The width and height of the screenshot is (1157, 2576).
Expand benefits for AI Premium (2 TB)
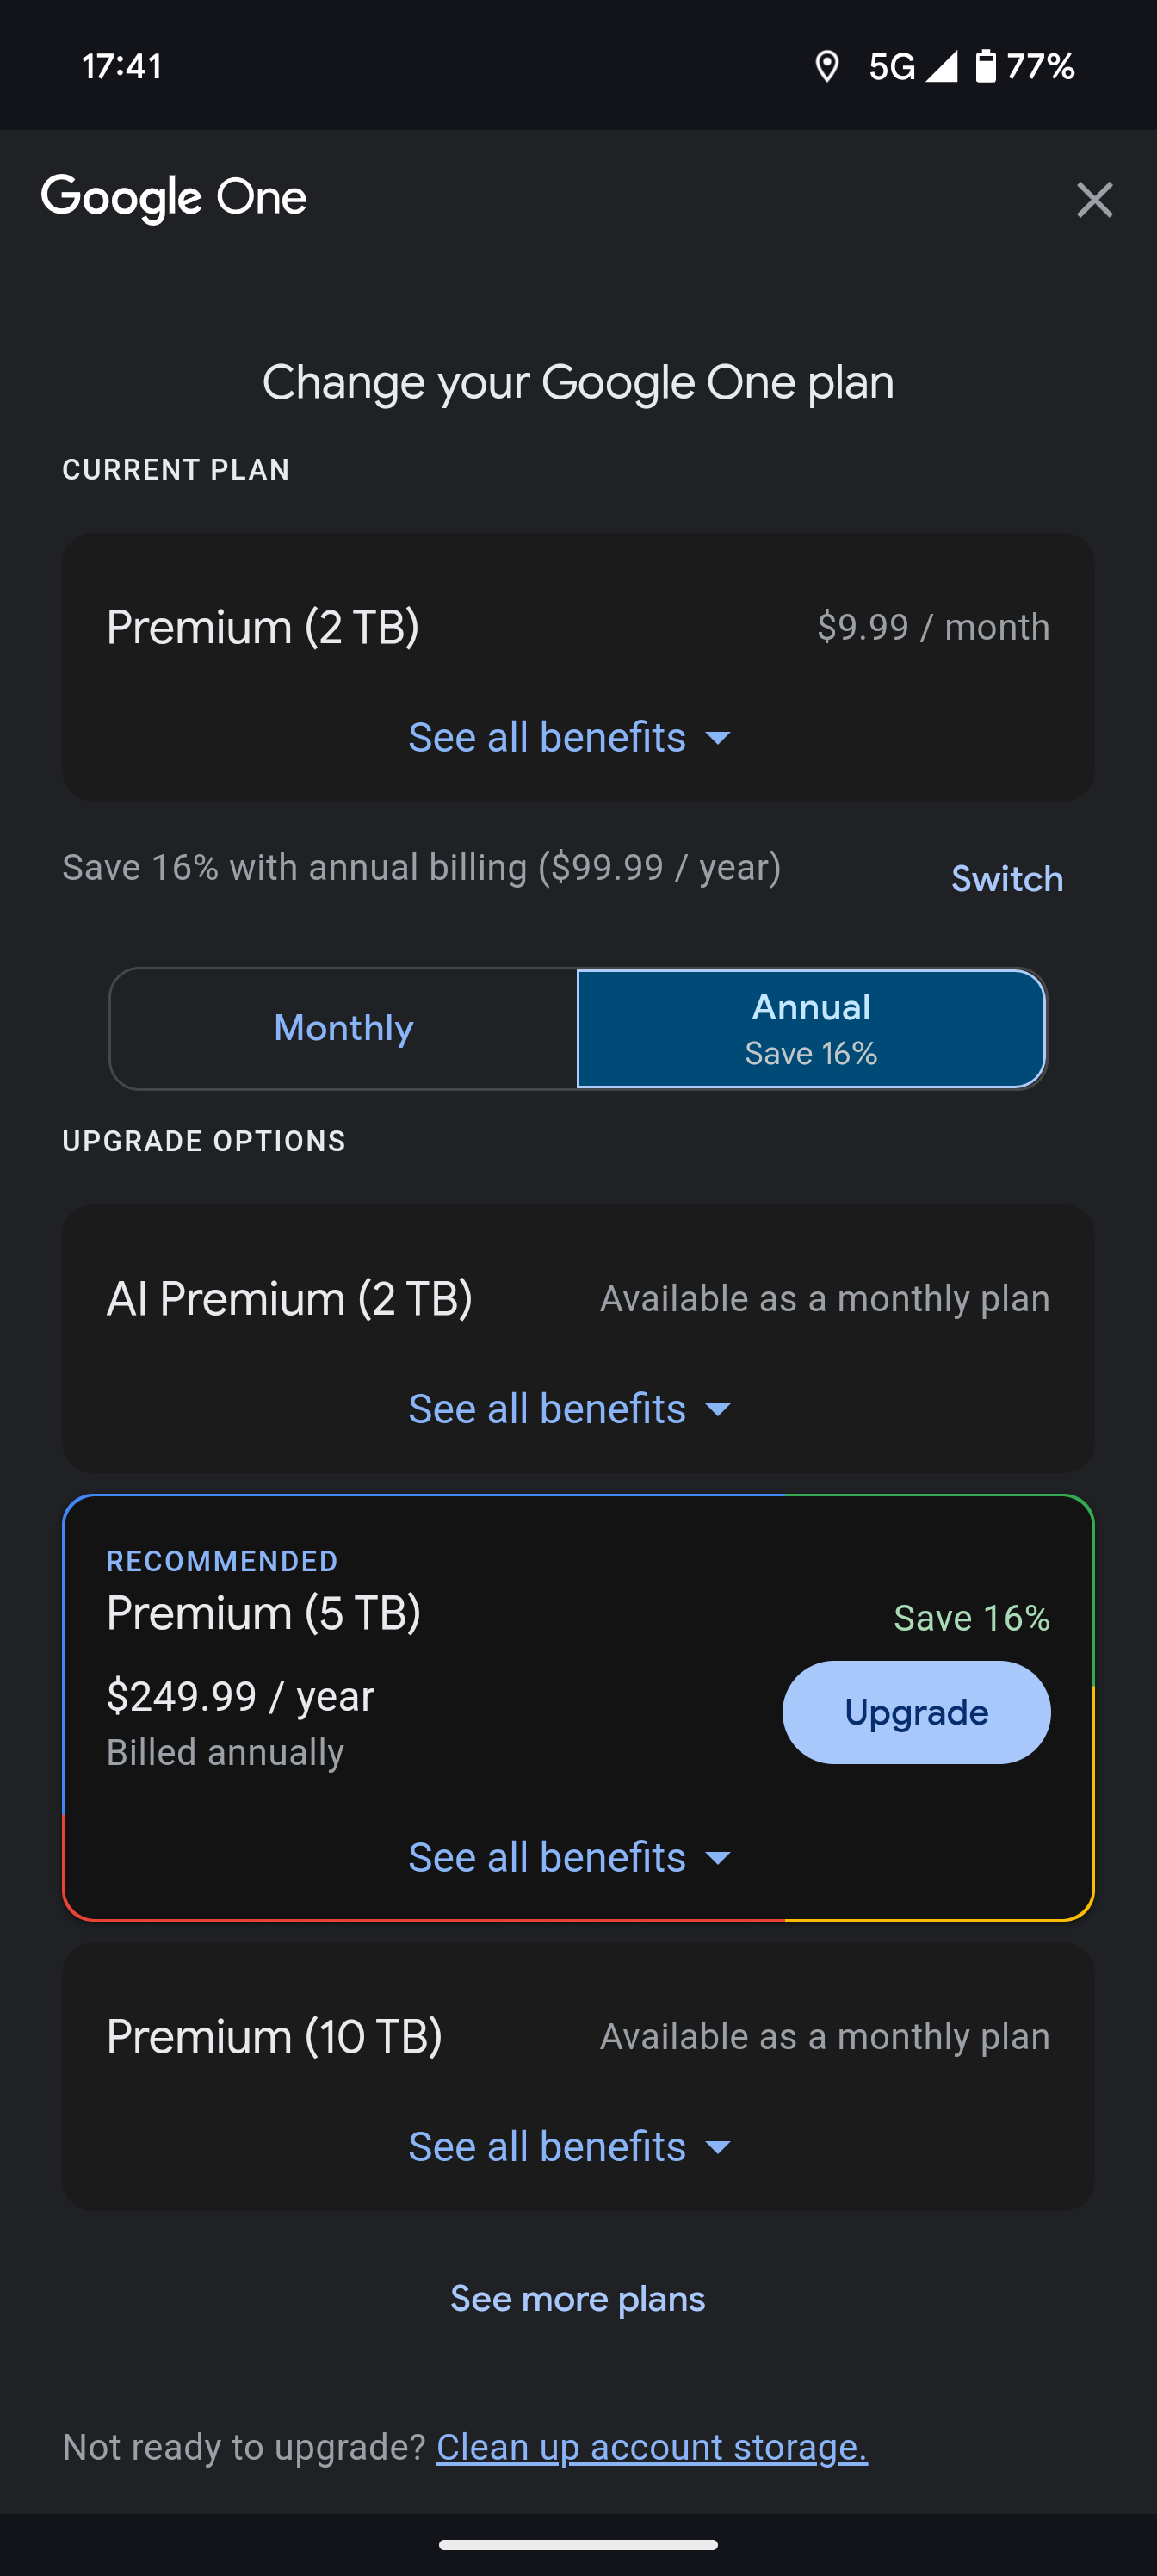point(569,1409)
